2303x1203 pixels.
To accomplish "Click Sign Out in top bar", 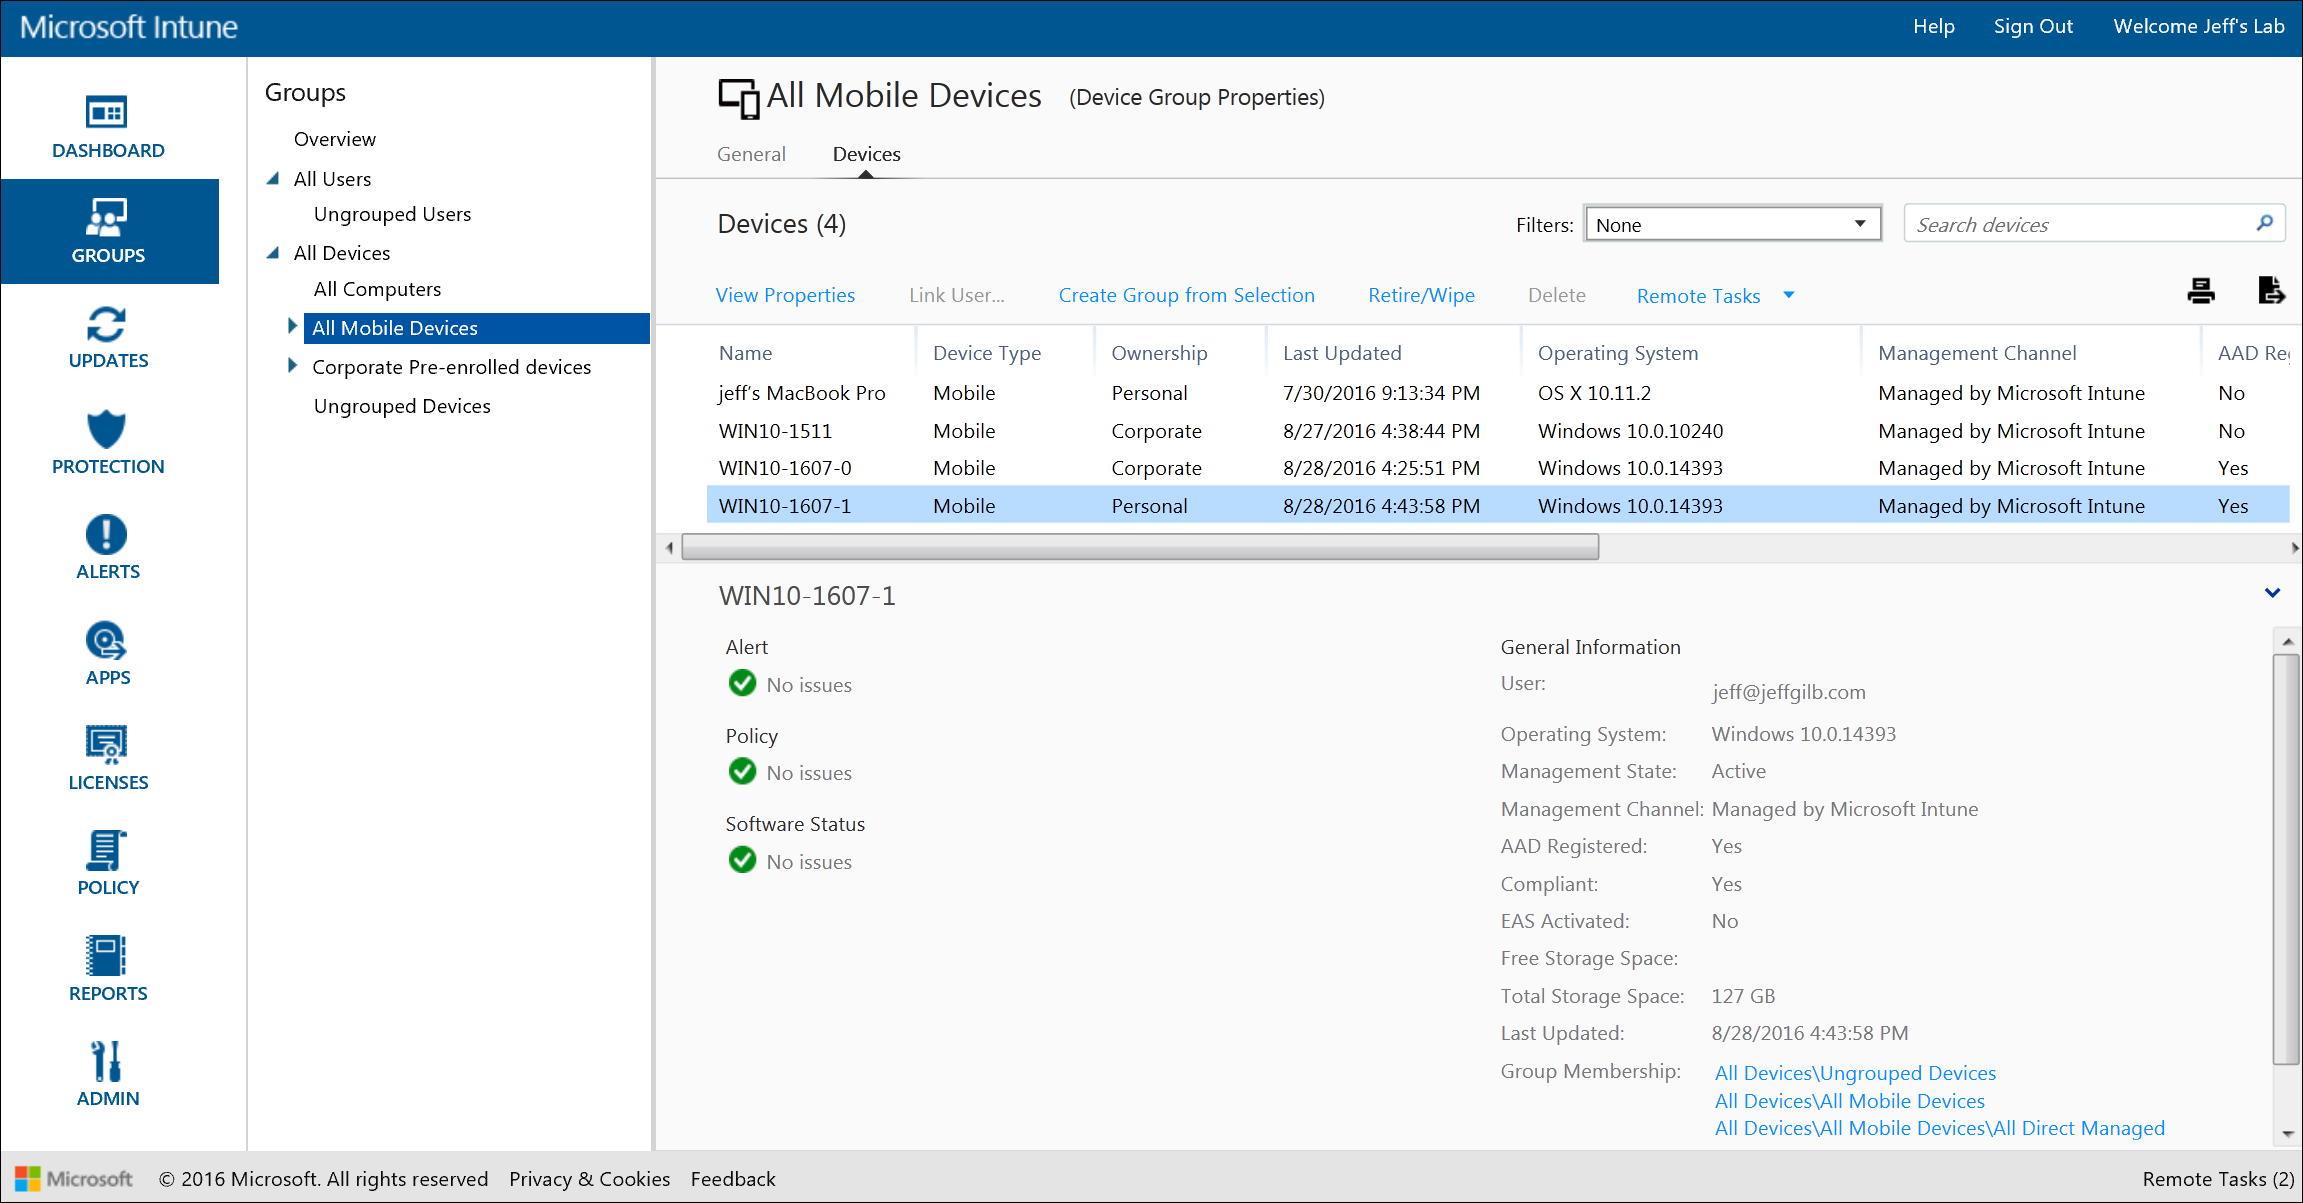I will point(2033,26).
